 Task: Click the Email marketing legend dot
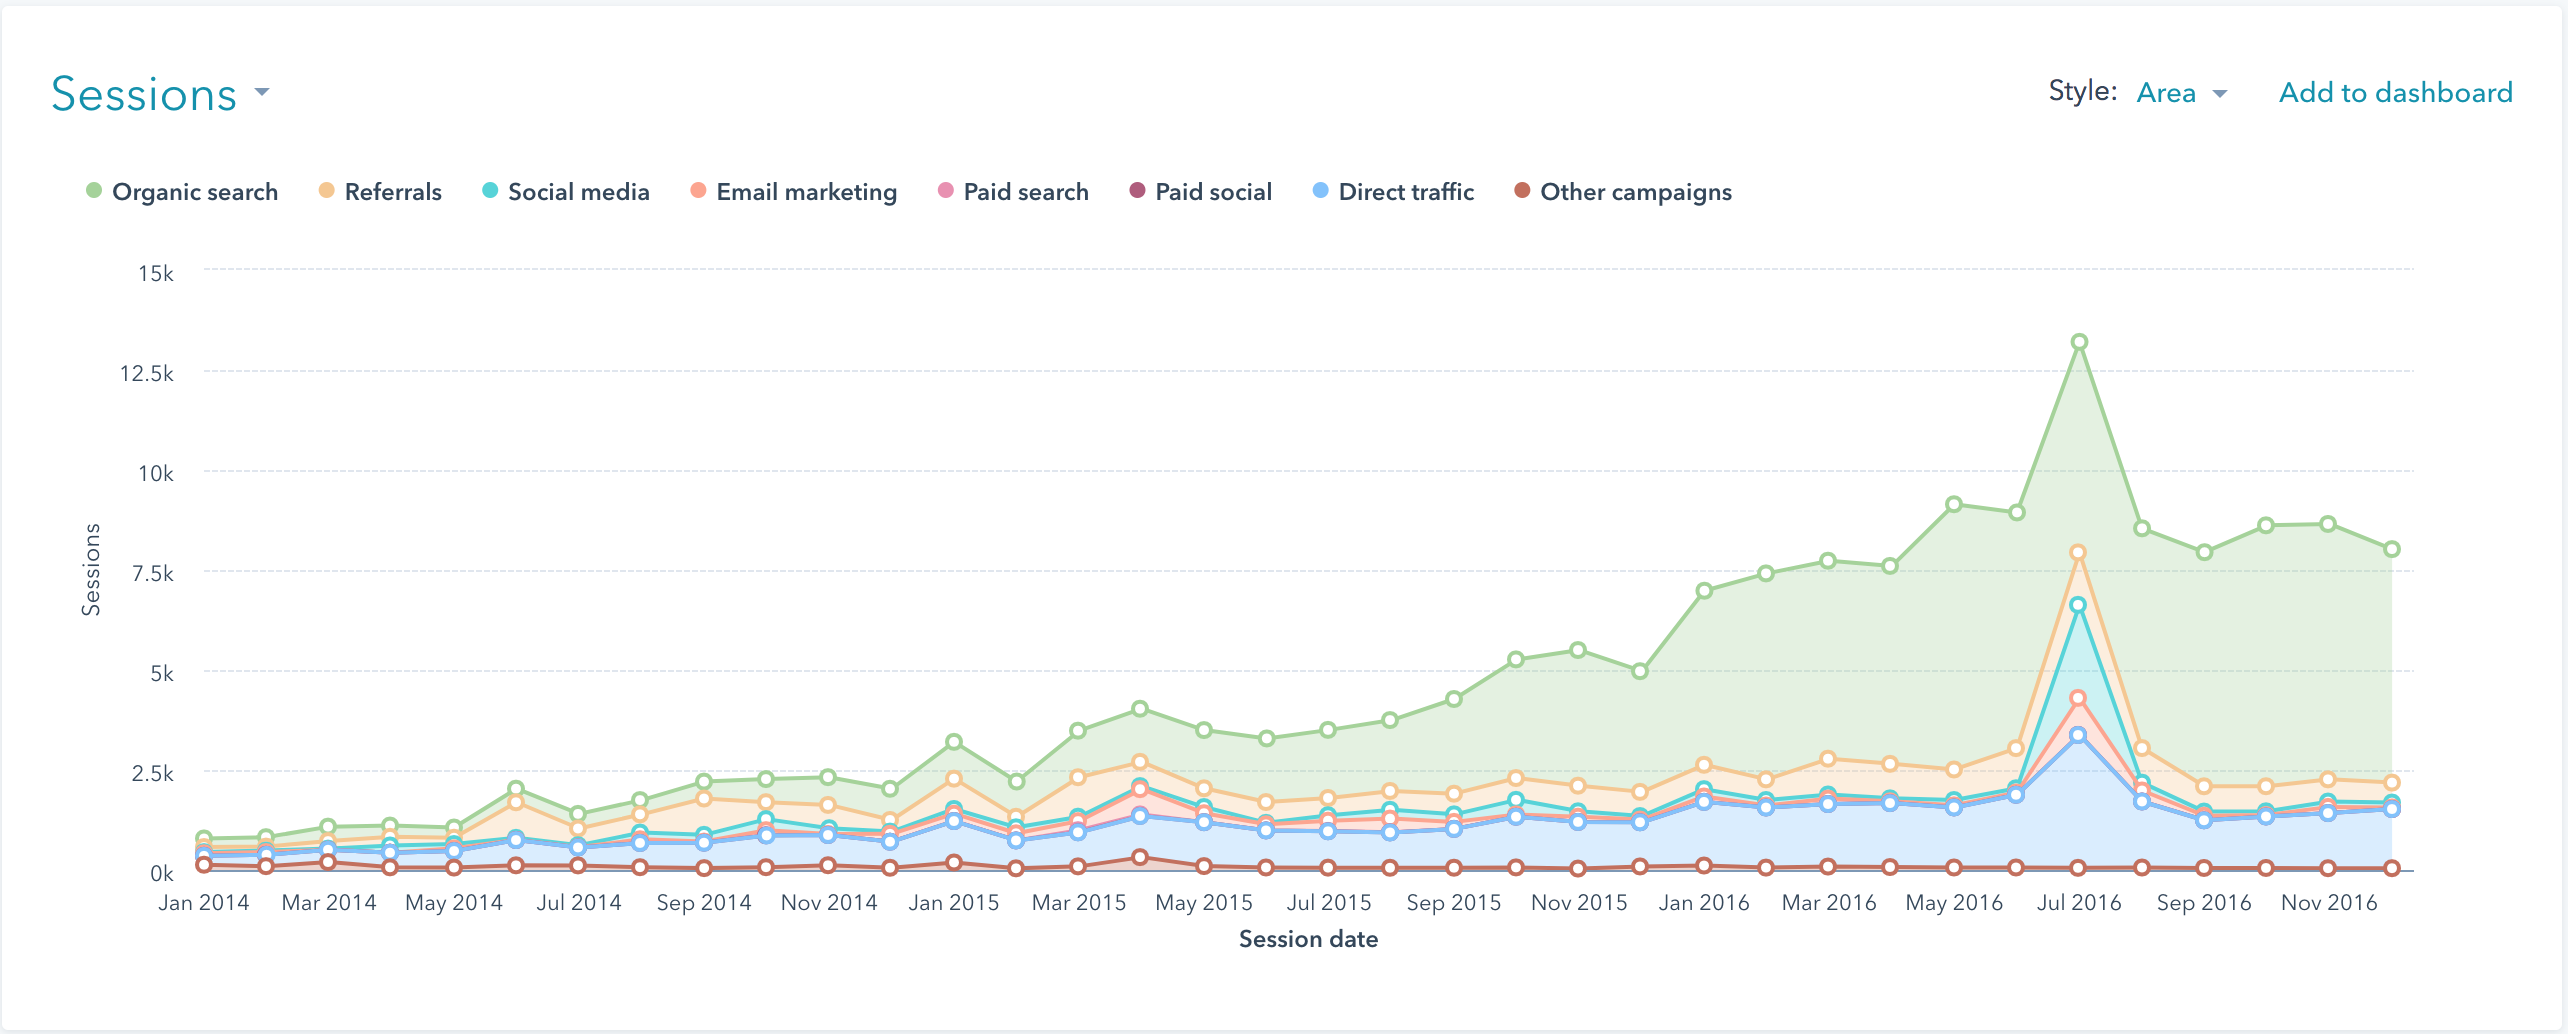[698, 191]
